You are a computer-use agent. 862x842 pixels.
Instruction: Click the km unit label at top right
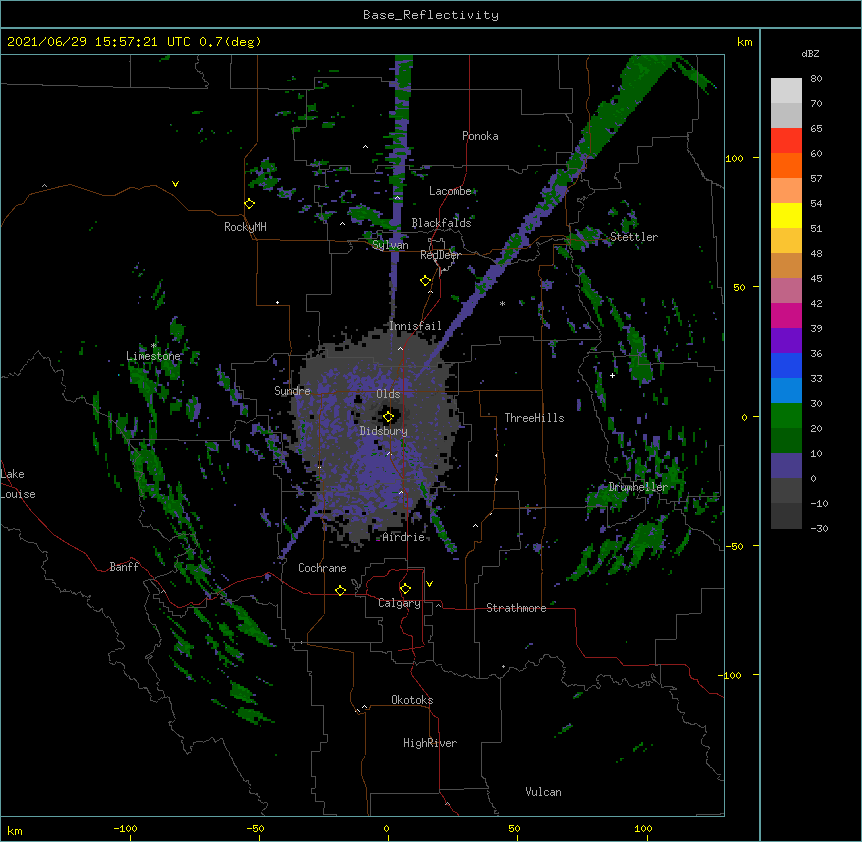click(x=745, y=42)
